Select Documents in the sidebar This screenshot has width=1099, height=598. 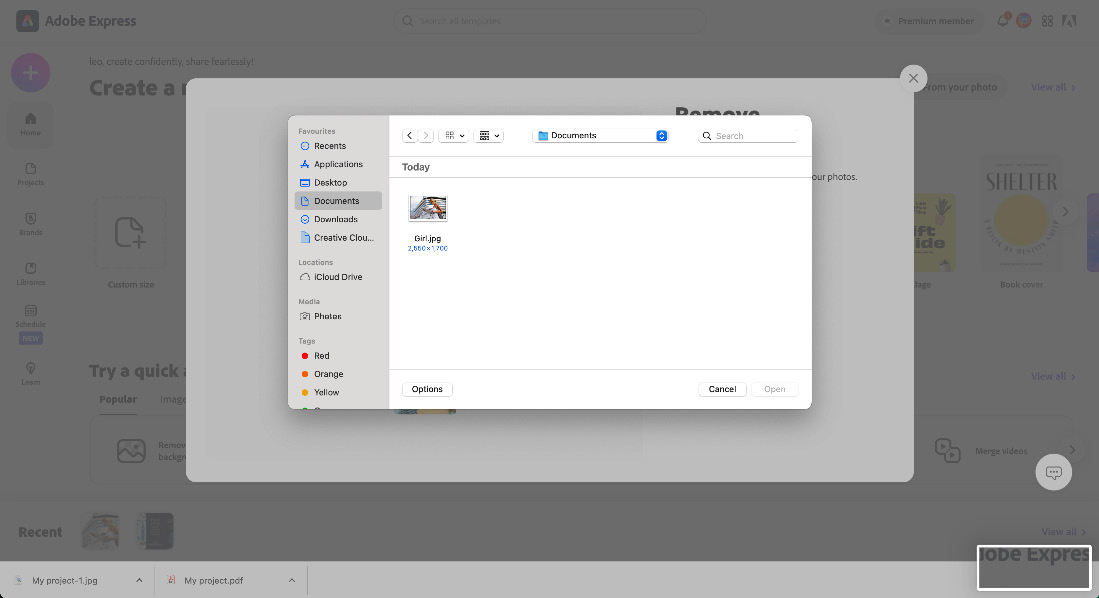click(338, 201)
